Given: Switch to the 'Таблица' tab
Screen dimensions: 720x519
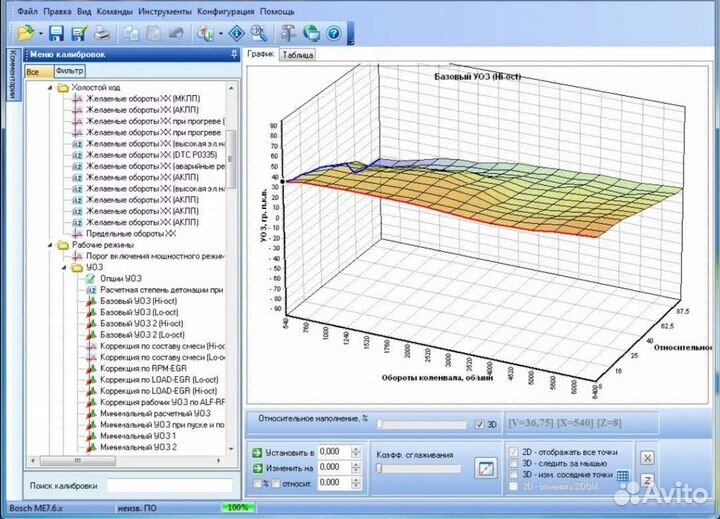Looking at the screenshot, I should (x=297, y=56).
